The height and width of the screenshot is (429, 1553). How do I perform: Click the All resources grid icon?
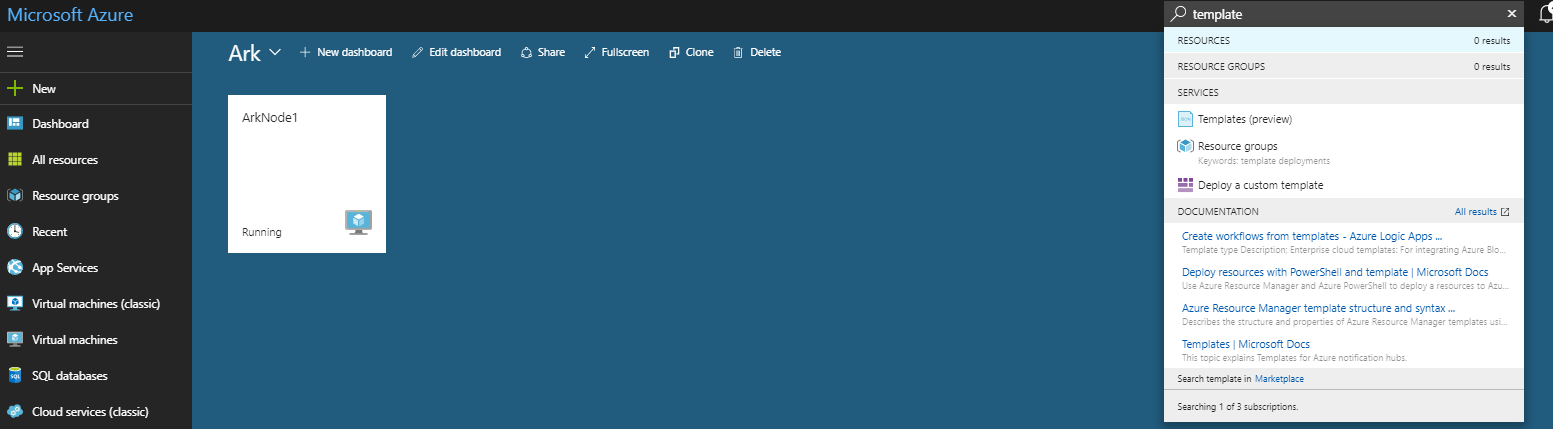tap(15, 160)
